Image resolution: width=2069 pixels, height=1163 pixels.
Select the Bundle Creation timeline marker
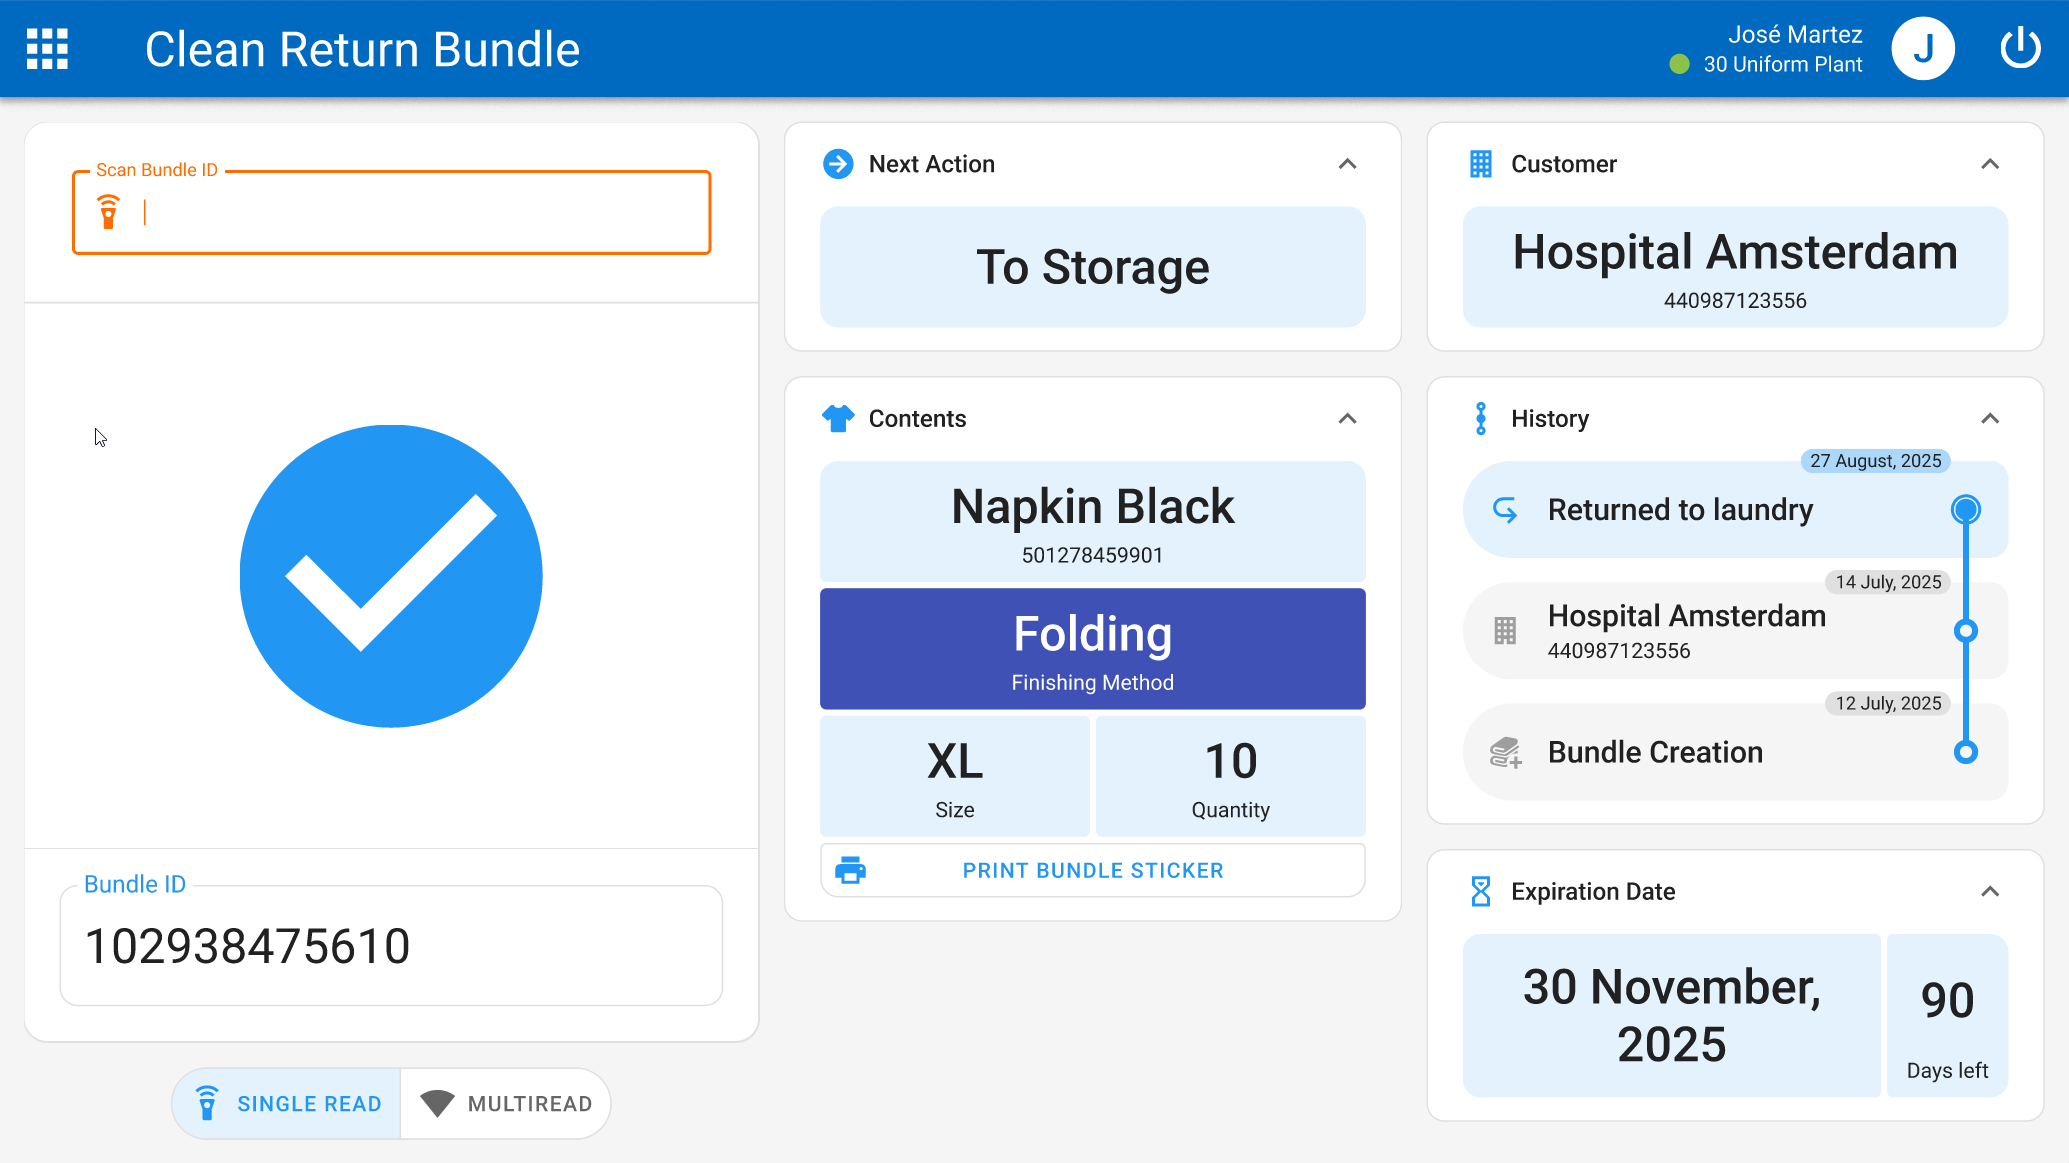tap(1965, 752)
